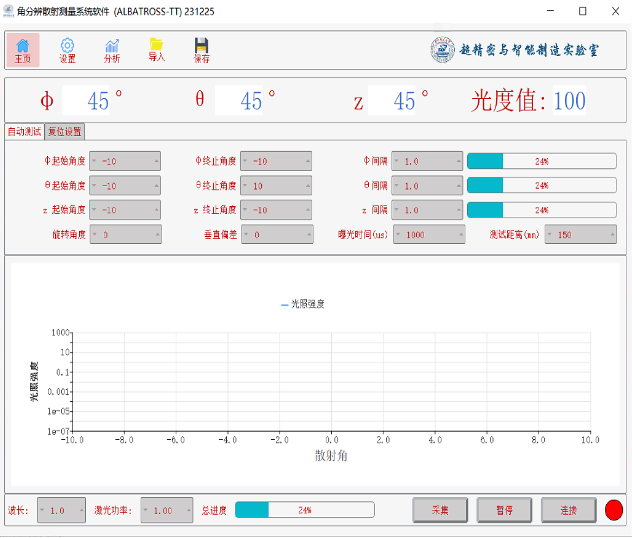Click the θ angle value field
This screenshot has height=538, width=632.
tap(239, 100)
